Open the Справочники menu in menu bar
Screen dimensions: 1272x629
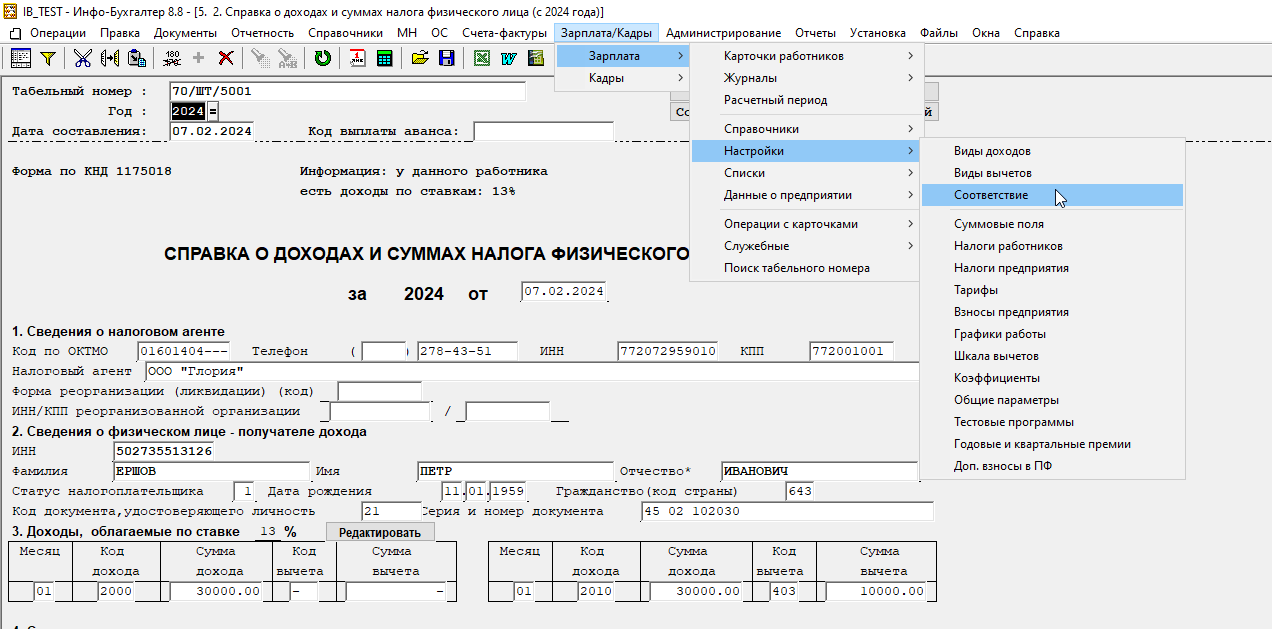point(345,33)
